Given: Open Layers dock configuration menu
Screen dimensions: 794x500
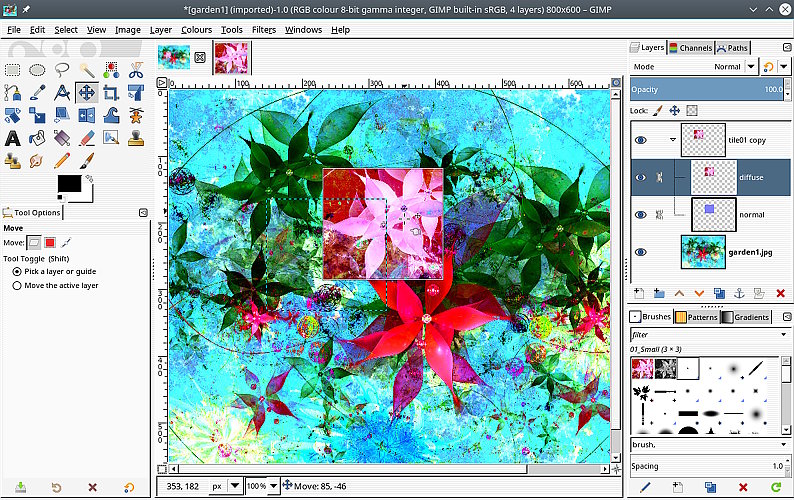Looking at the screenshot, I should (786, 47).
